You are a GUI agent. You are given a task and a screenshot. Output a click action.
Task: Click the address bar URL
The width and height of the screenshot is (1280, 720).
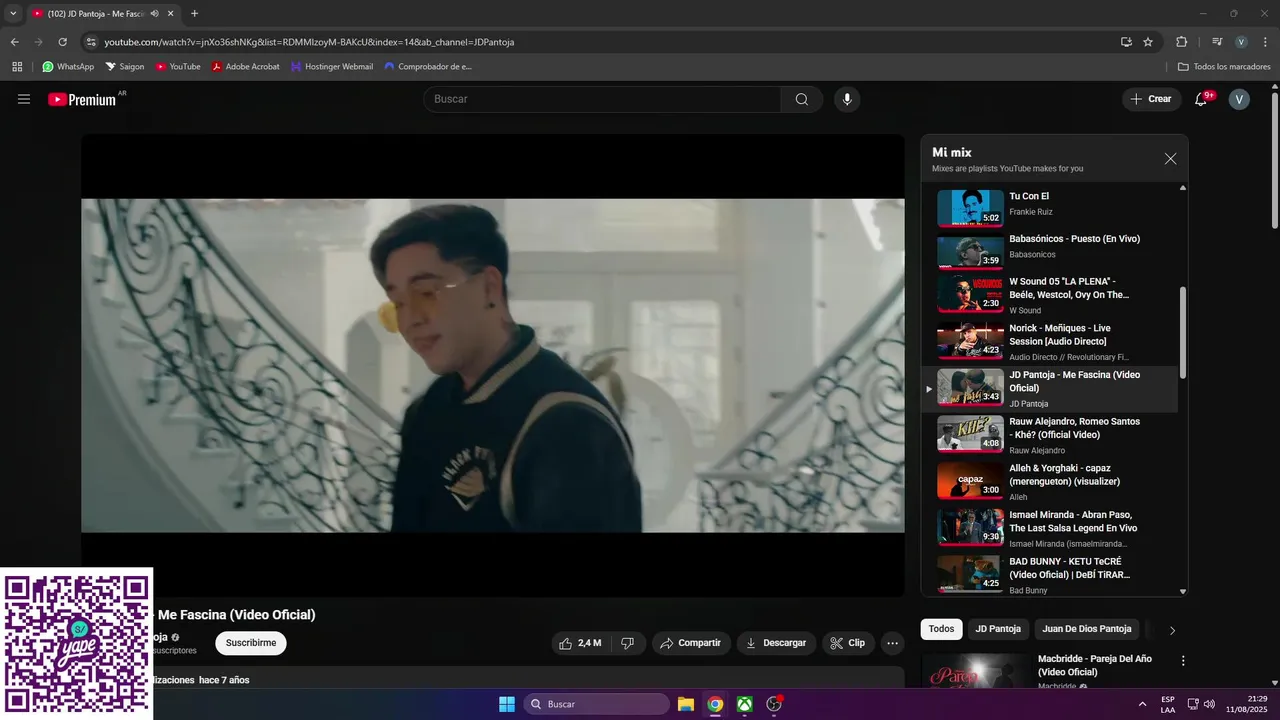tap(309, 42)
